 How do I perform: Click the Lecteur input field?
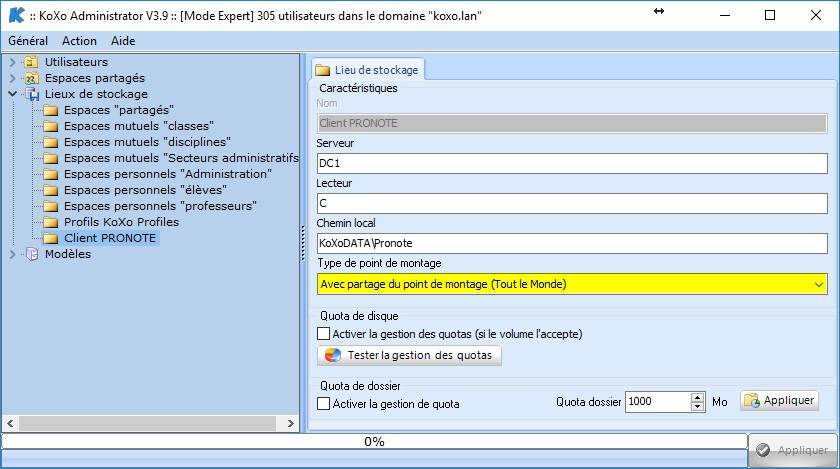point(572,204)
